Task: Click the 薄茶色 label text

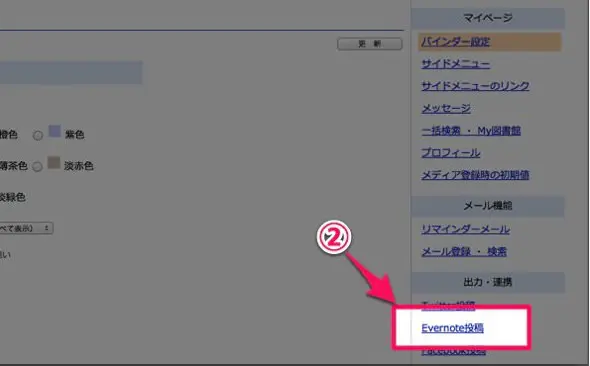Action: click(x=14, y=166)
